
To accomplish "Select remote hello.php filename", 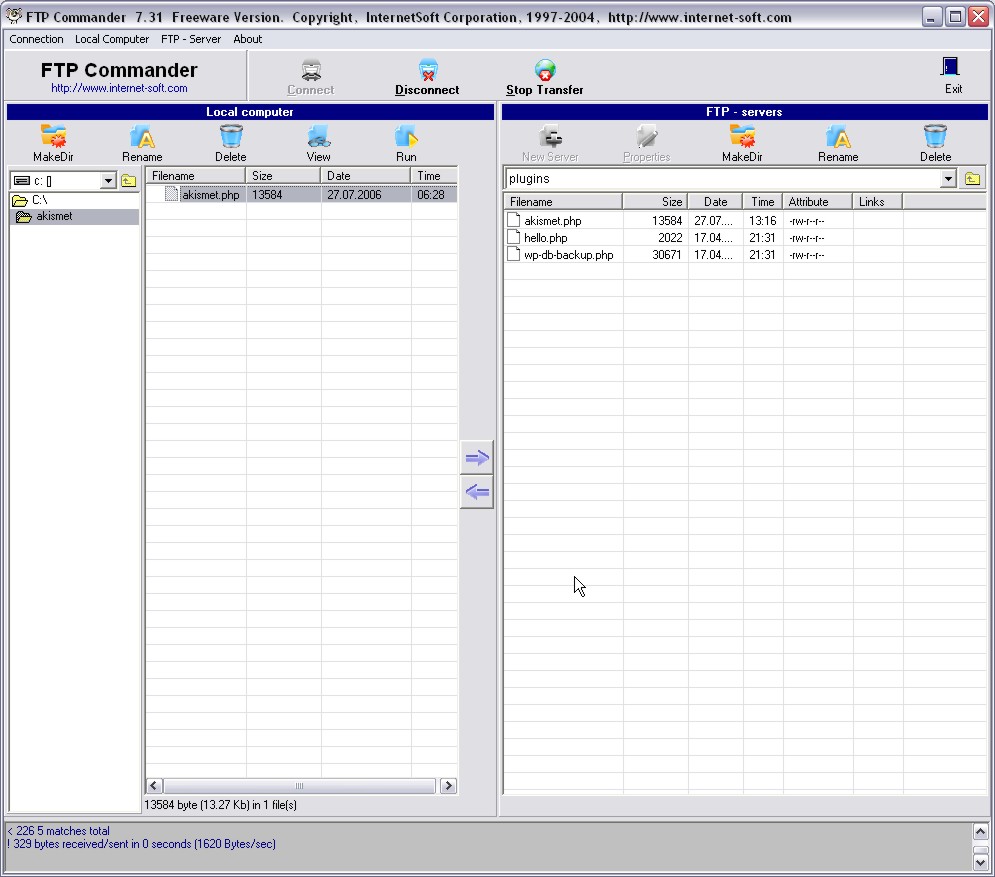I will (546, 238).
